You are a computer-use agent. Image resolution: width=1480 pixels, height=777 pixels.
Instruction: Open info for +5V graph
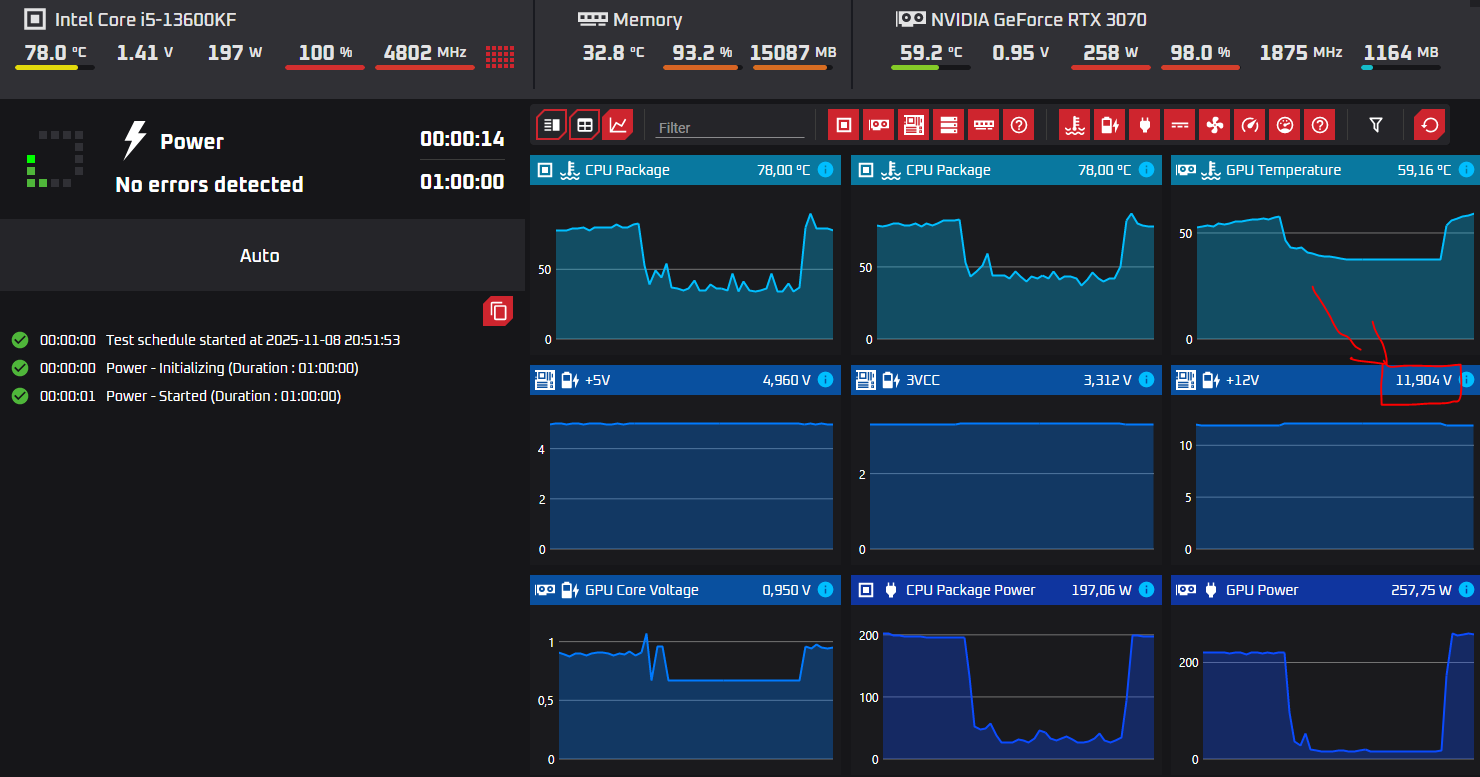pyautogui.click(x=825, y=380)
